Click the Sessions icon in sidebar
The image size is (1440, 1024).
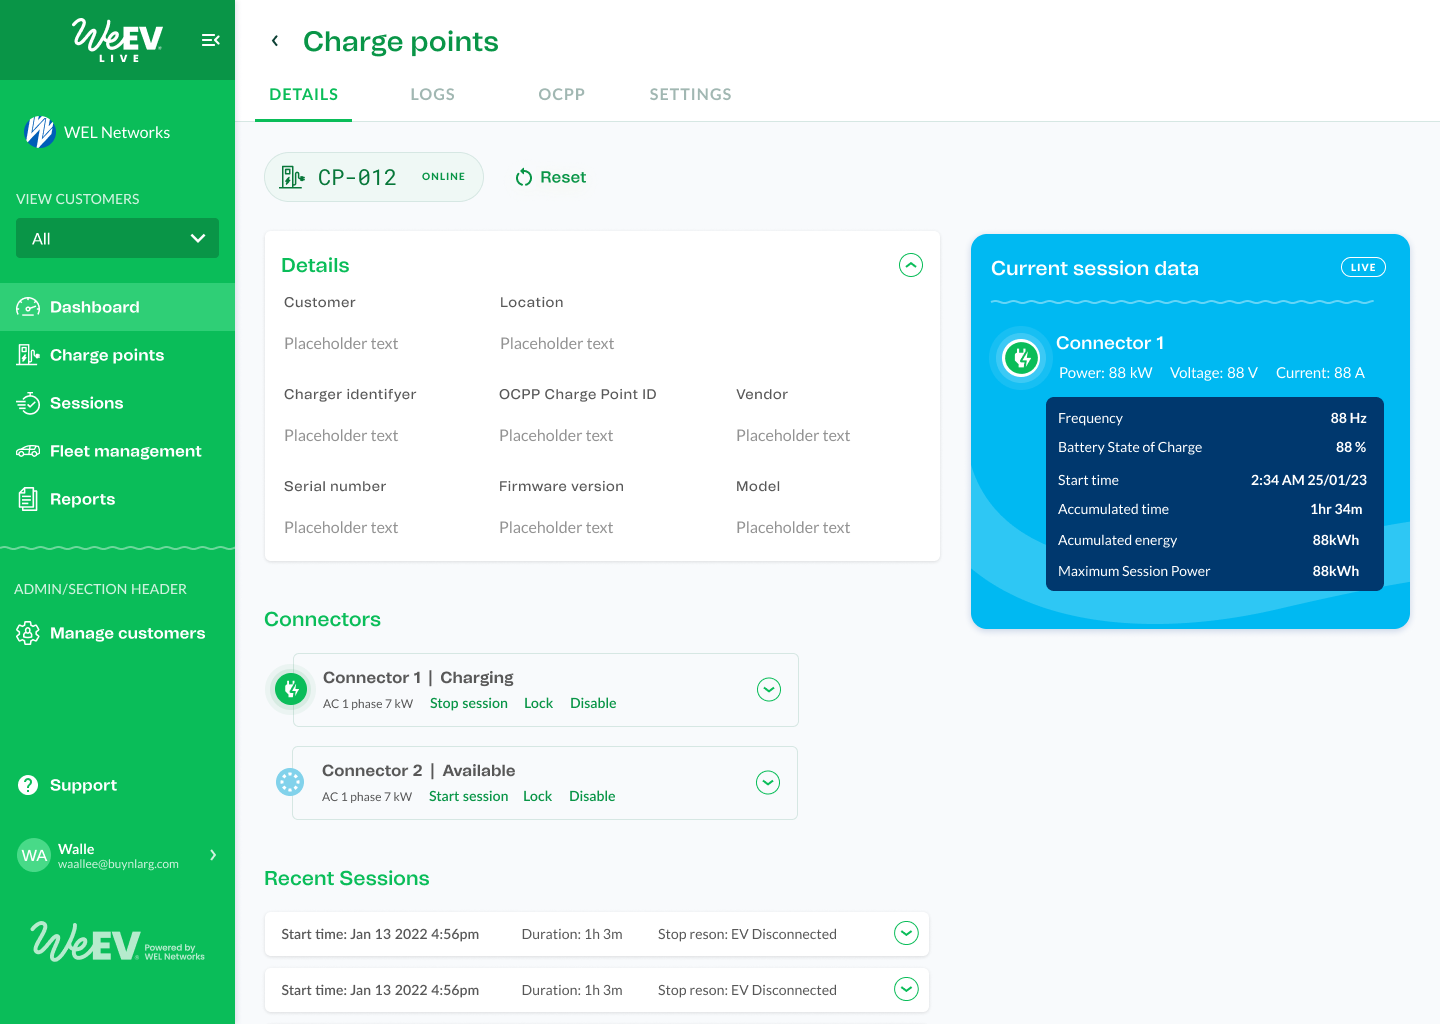(x=28, y=403)
